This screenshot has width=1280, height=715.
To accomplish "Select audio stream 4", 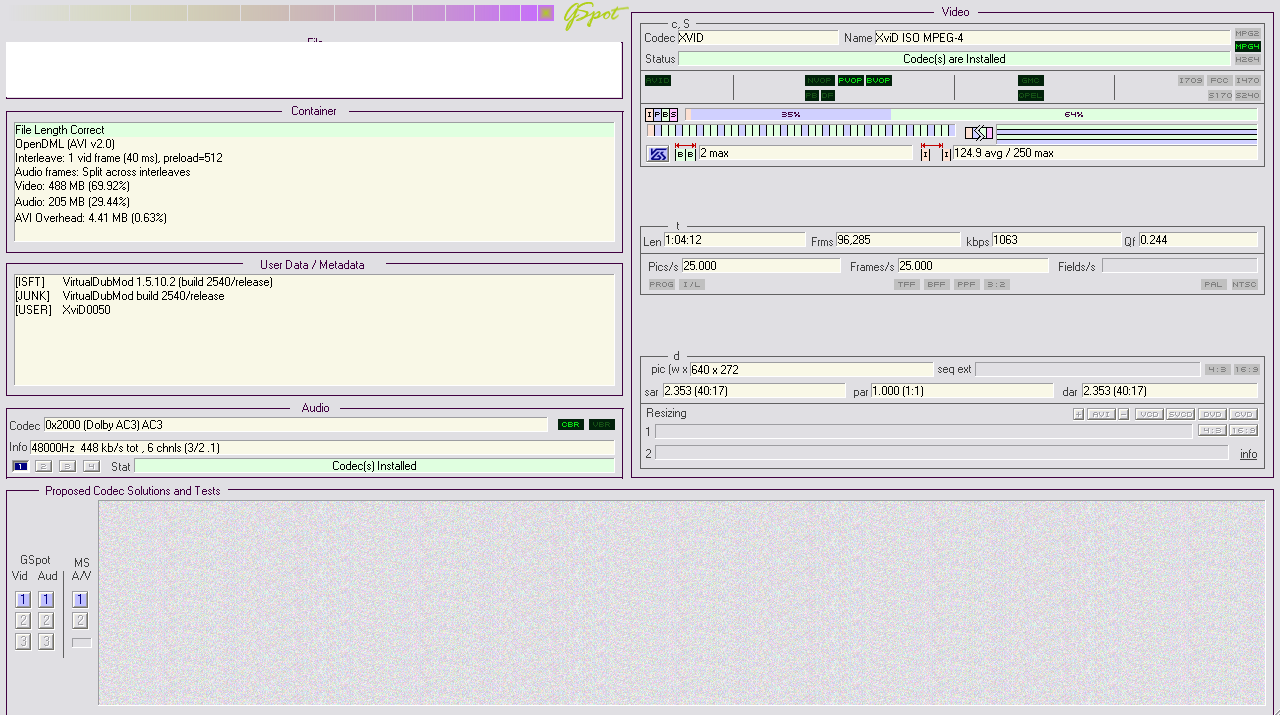I will pyautogui.click(x=91, y=466).
